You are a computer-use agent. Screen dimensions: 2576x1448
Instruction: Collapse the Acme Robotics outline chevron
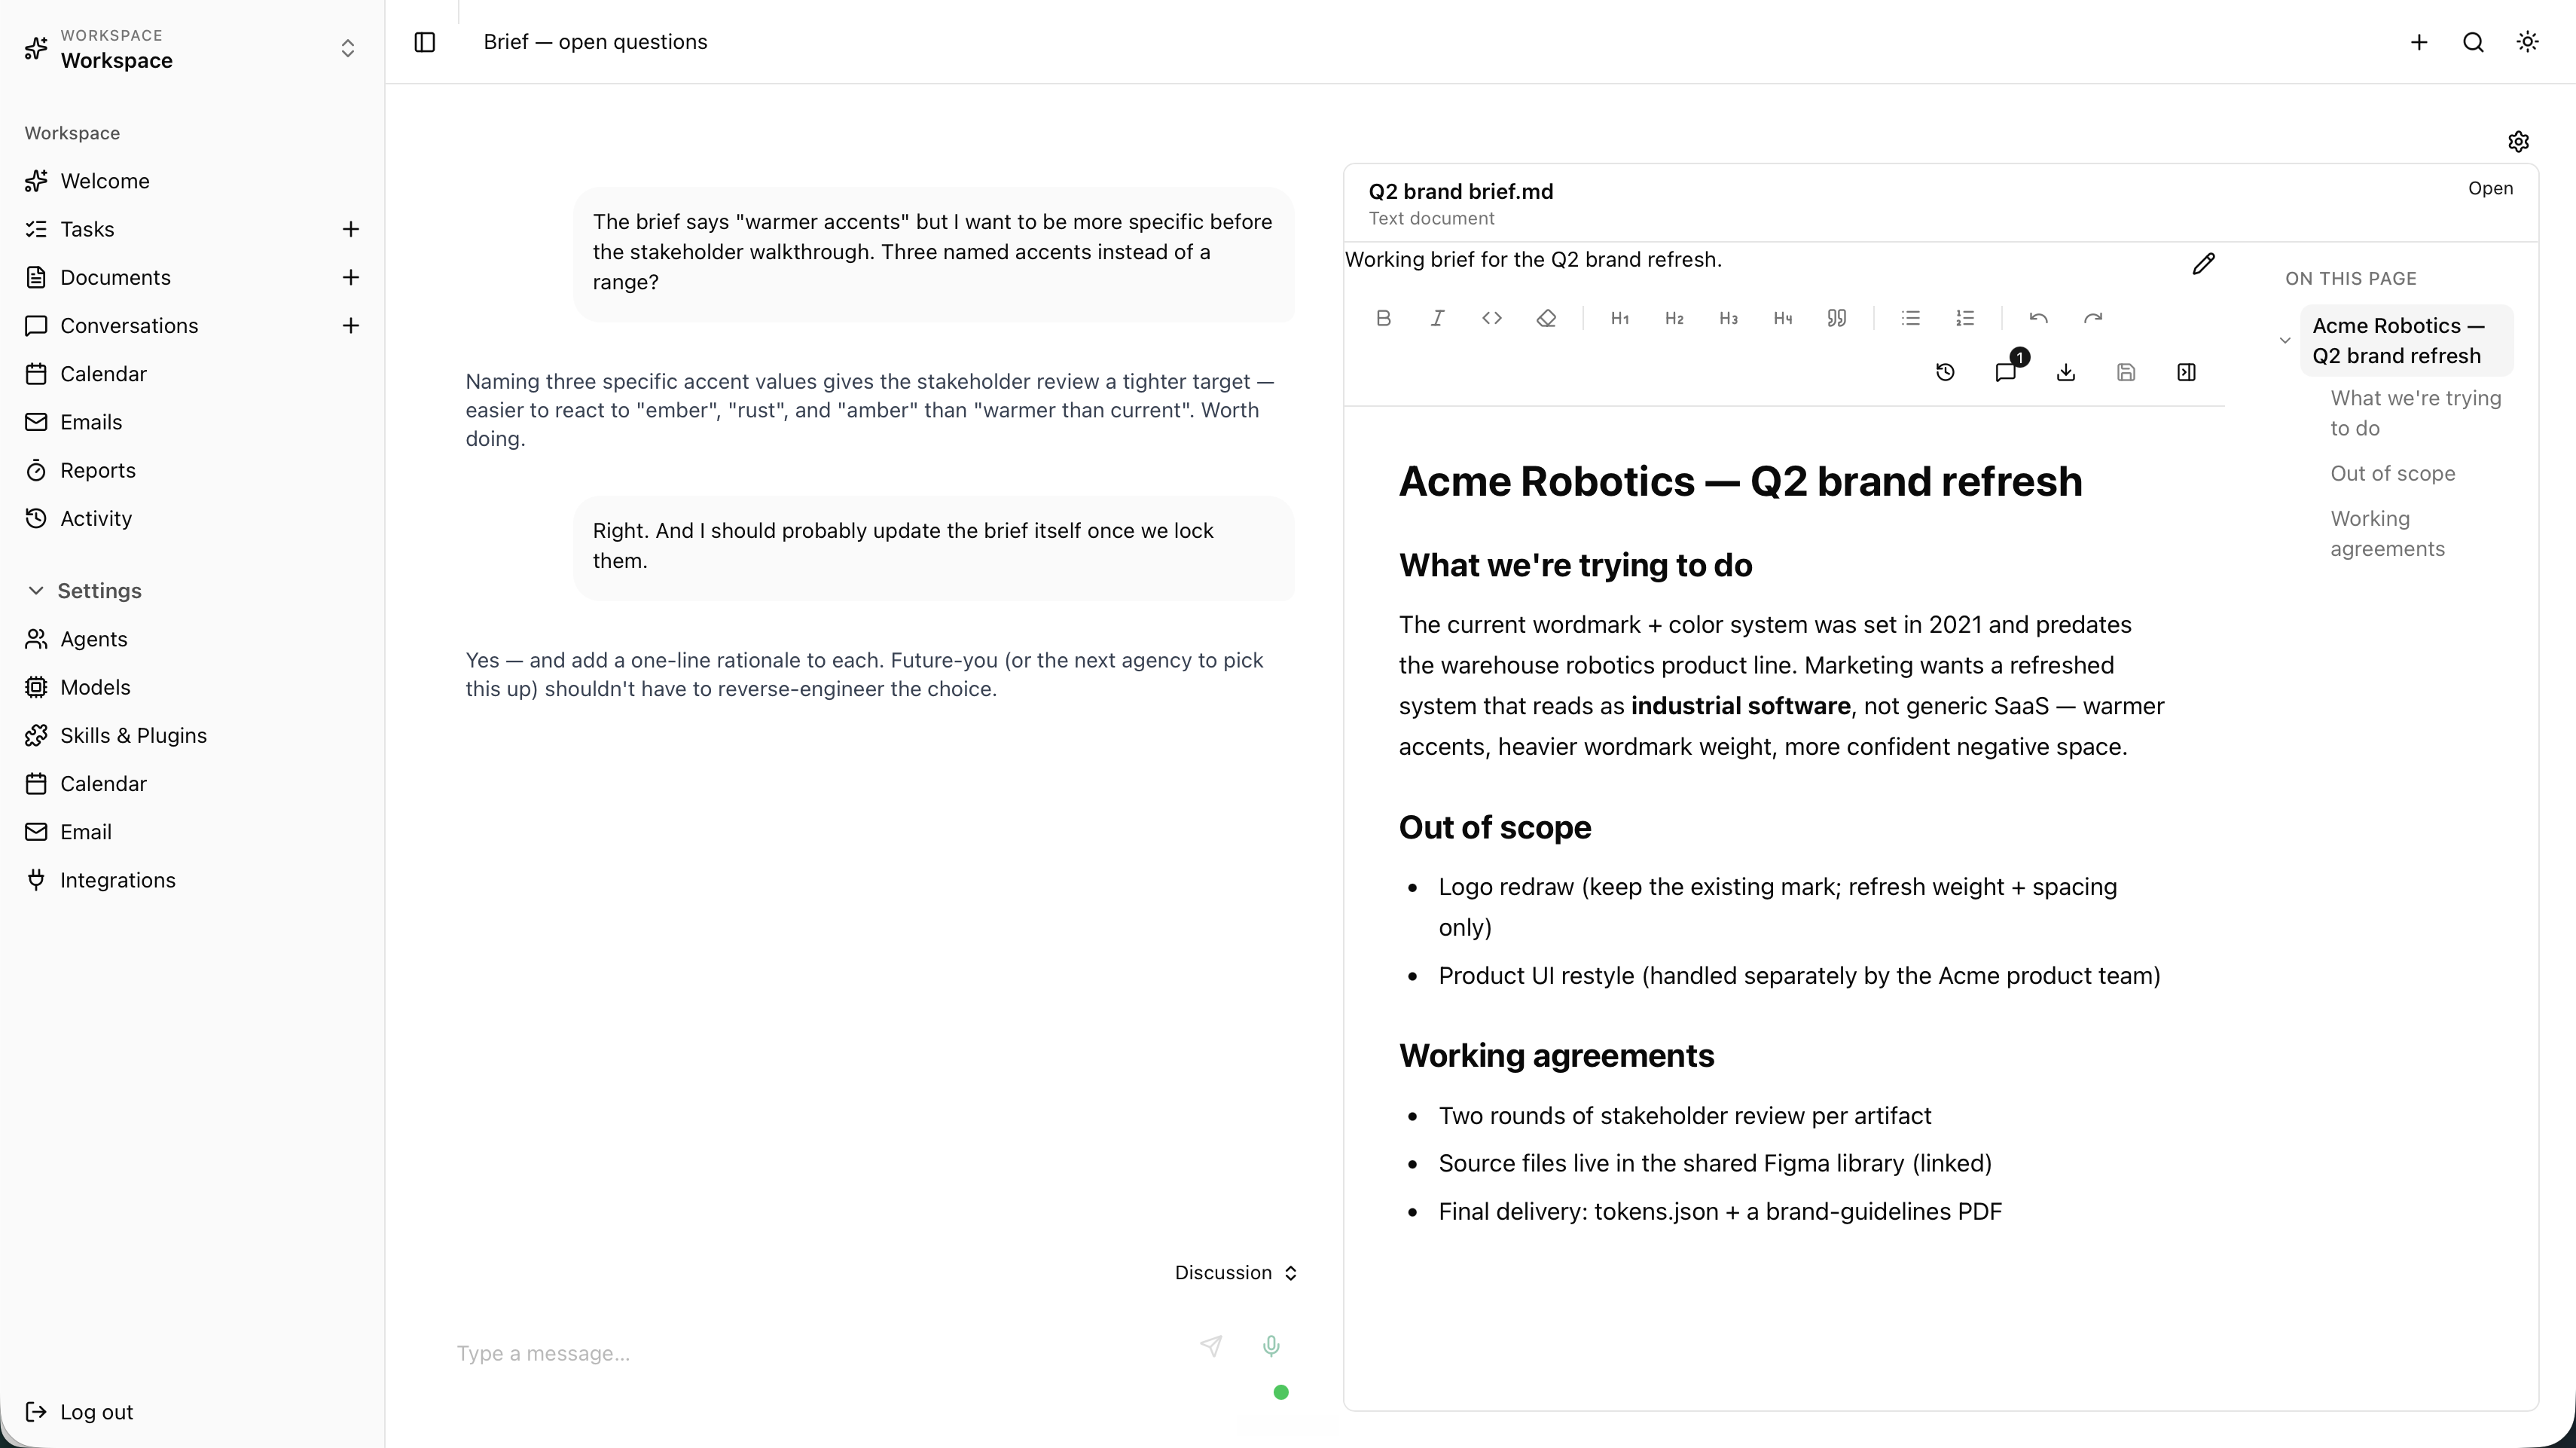point(2285,340)
